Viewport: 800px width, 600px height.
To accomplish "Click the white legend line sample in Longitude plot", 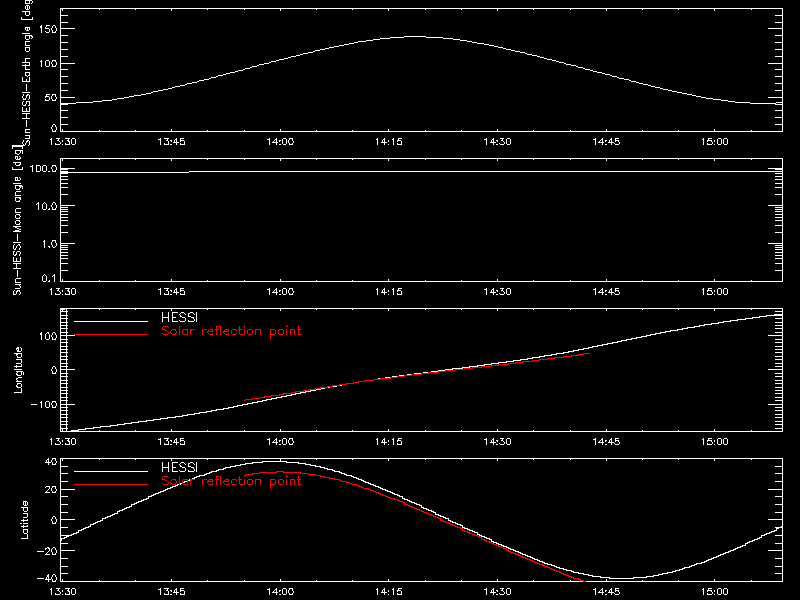I will click(111, 321).
